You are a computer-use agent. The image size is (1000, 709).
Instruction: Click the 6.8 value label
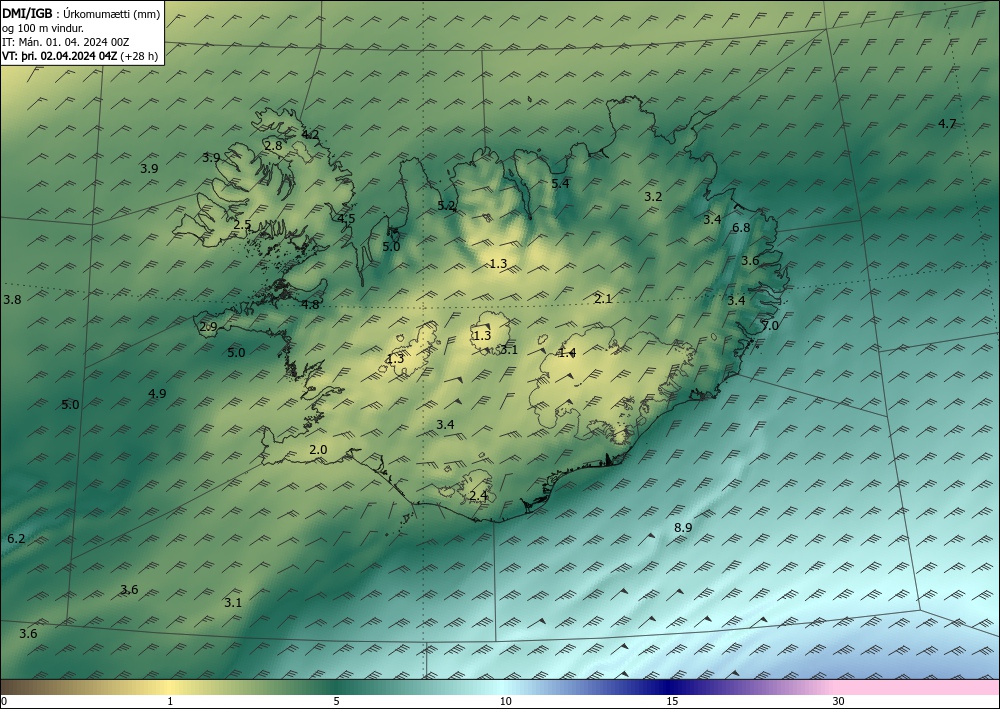pos(741,228)
